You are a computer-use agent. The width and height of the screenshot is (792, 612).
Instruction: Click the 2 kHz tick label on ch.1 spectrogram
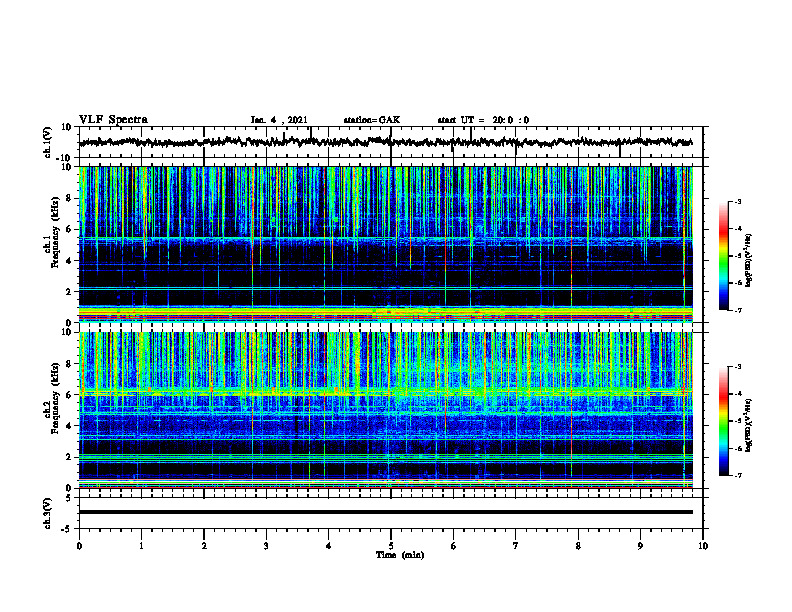(70, 292)
